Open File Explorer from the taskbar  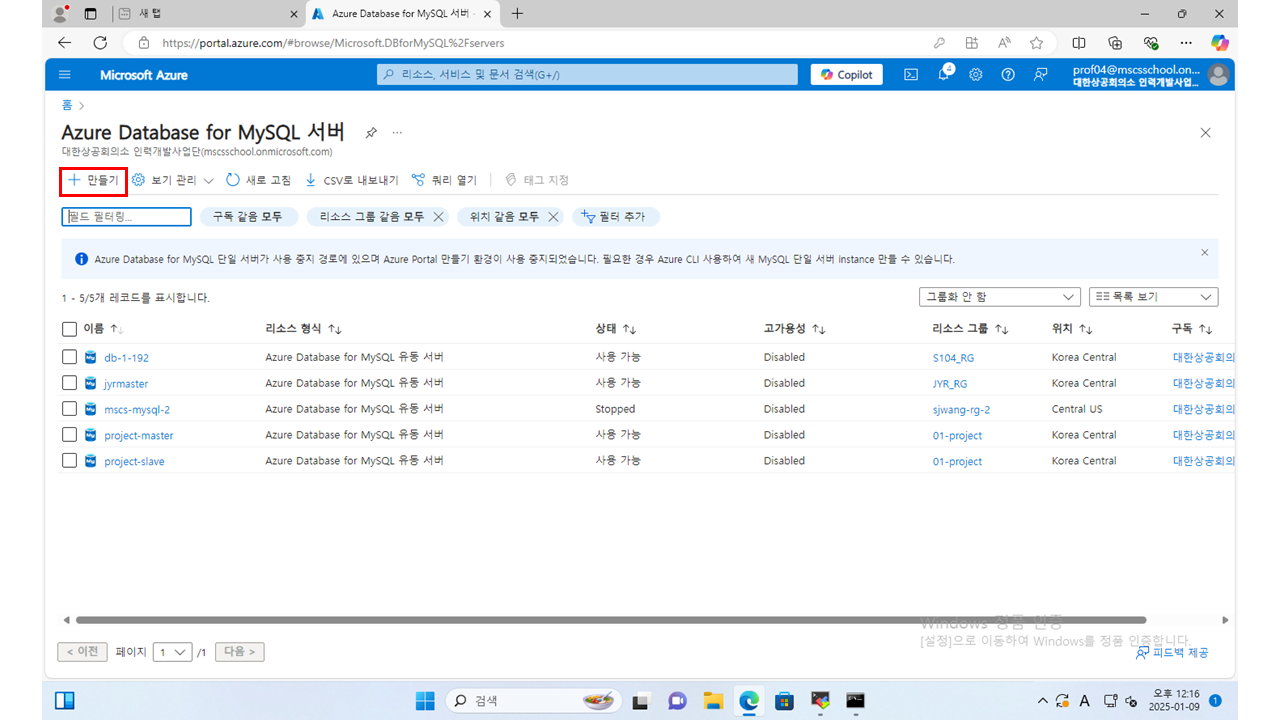click(713, 701)
